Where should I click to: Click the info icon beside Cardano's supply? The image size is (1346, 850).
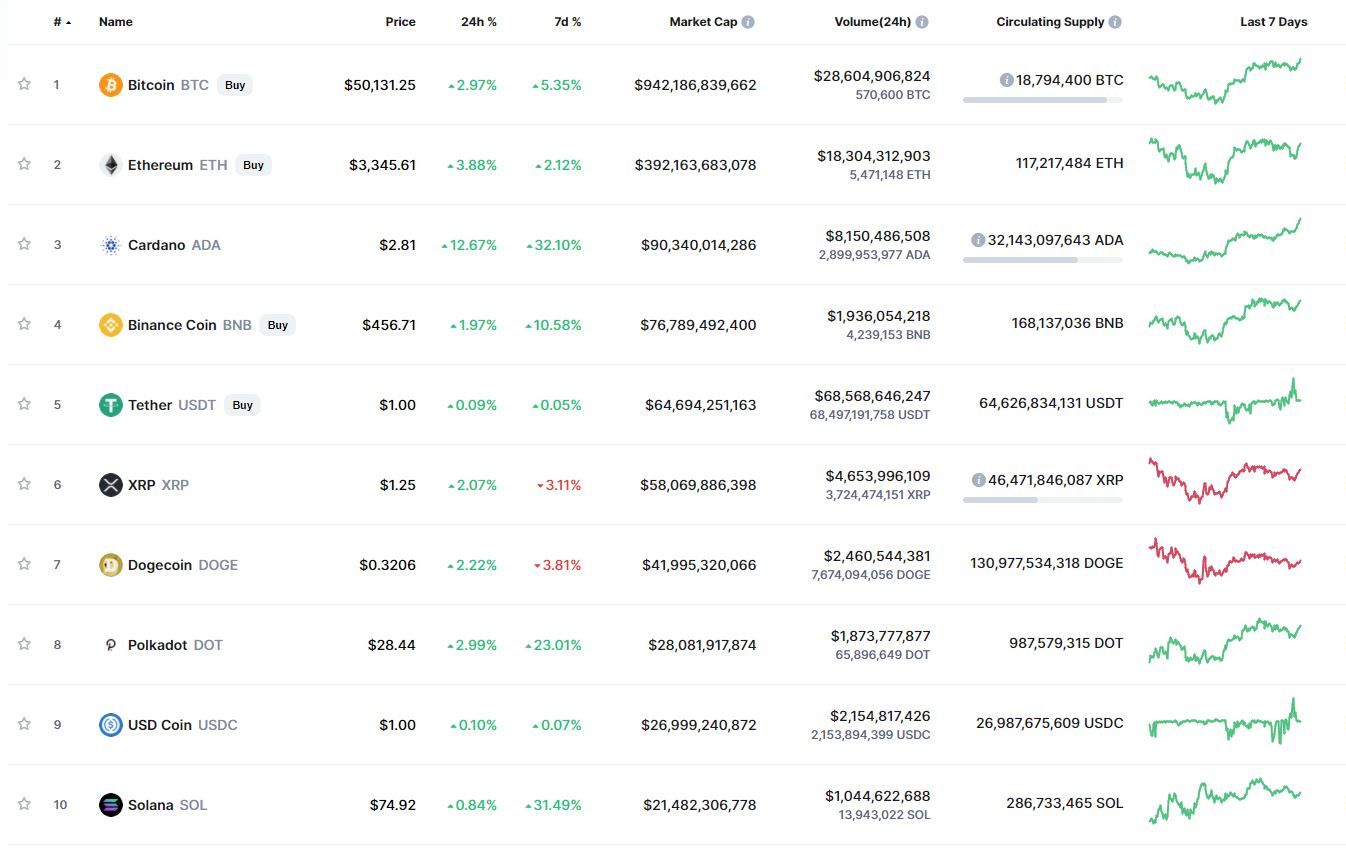pos(978,240)
